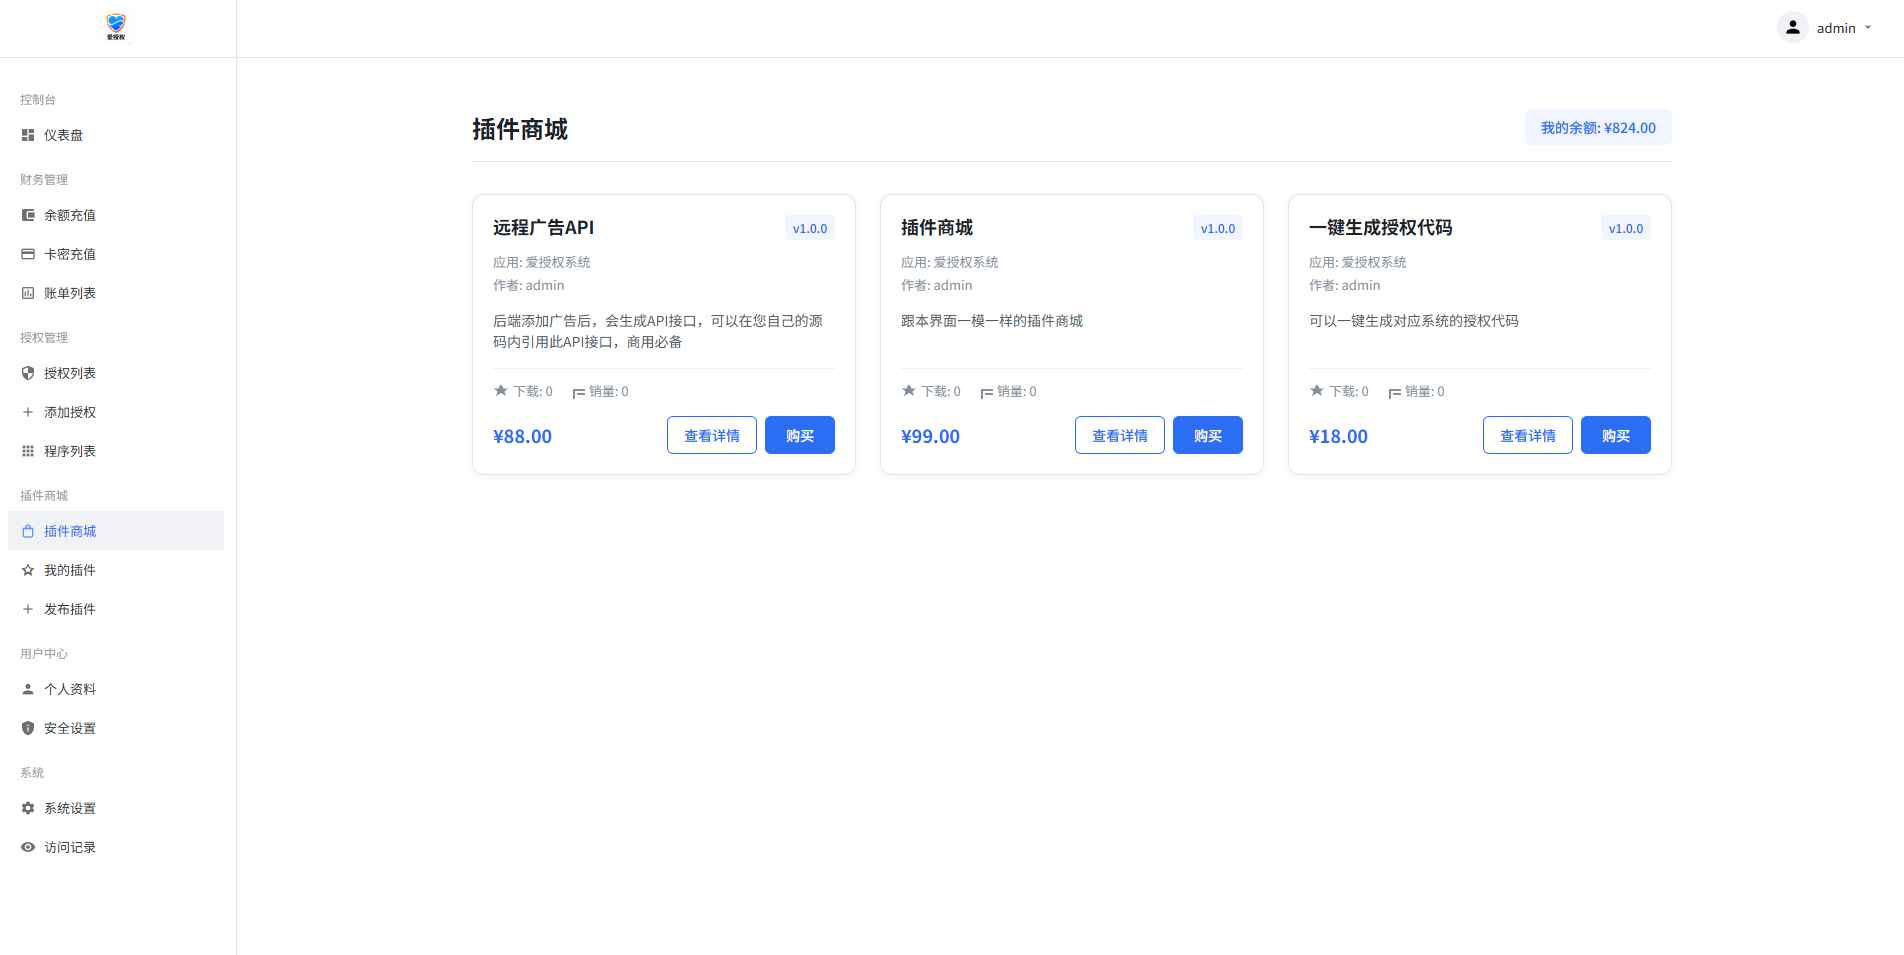Click the 安全设置 security shield icon
The image size is (1904, 955).
point(27,728)
